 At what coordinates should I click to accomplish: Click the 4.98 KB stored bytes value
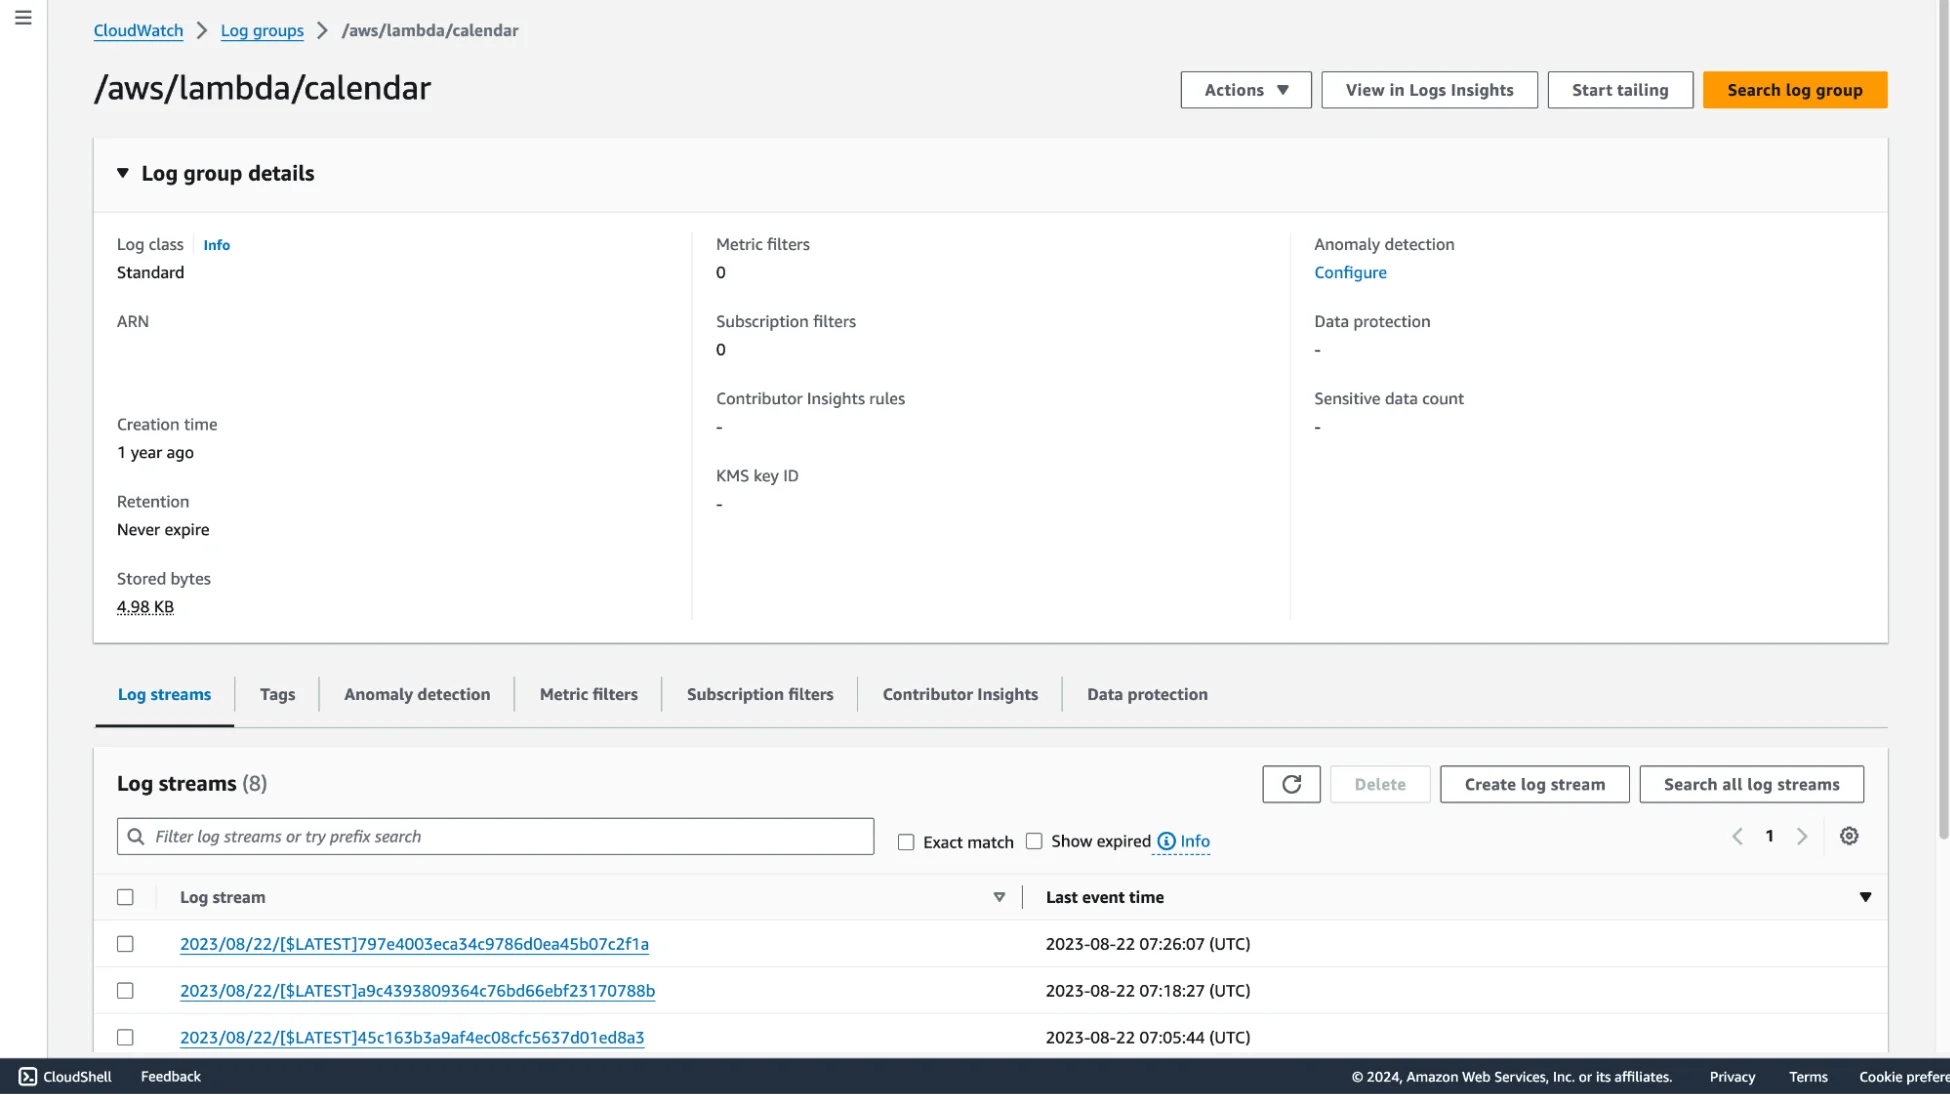click(145, 607)
